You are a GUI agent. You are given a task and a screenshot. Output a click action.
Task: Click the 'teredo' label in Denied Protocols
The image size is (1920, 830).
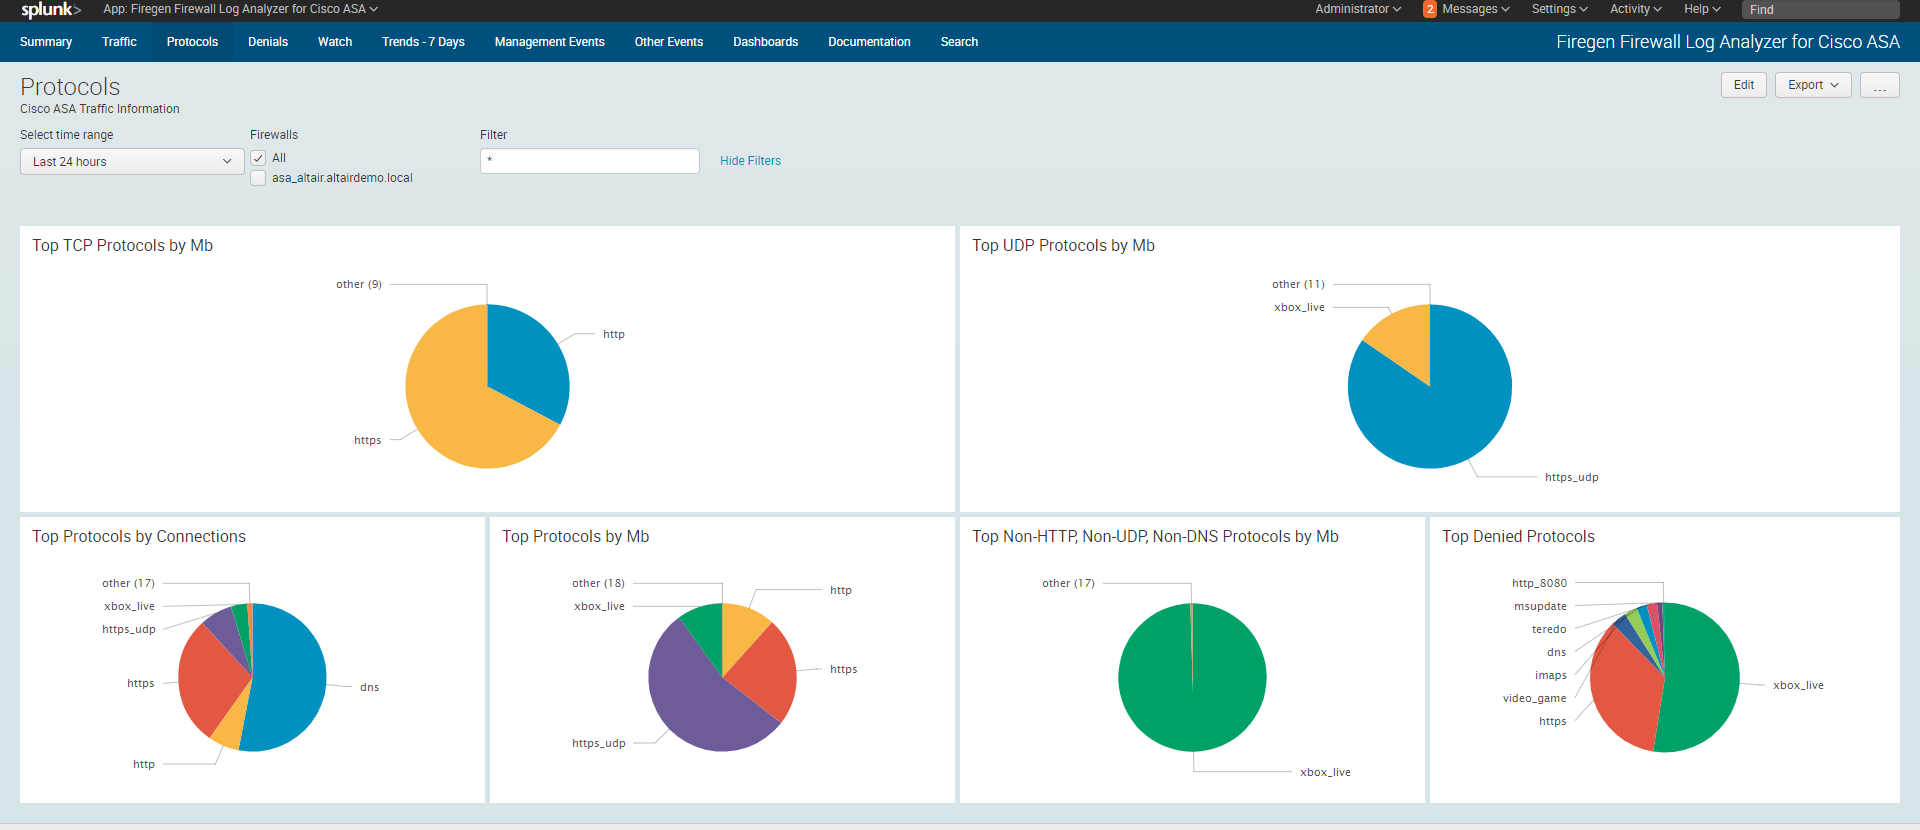(x=1549, y=630)
